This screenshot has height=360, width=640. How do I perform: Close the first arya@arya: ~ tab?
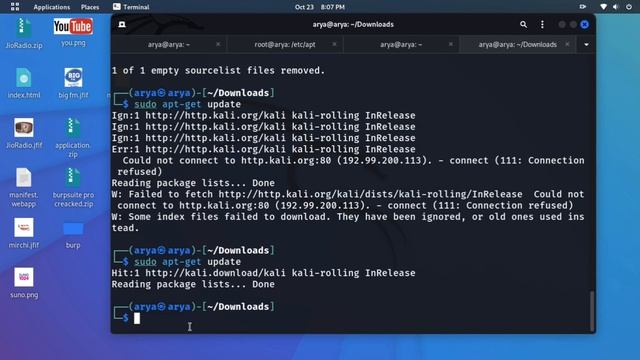218,44
